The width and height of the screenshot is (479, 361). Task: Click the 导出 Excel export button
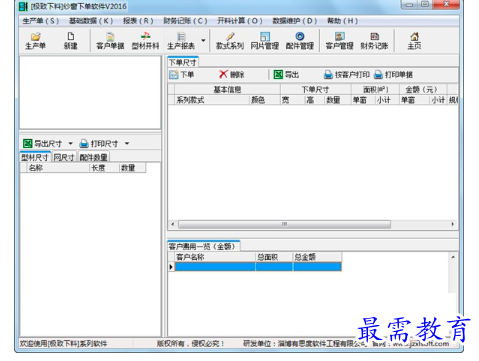tap(286, 75)
